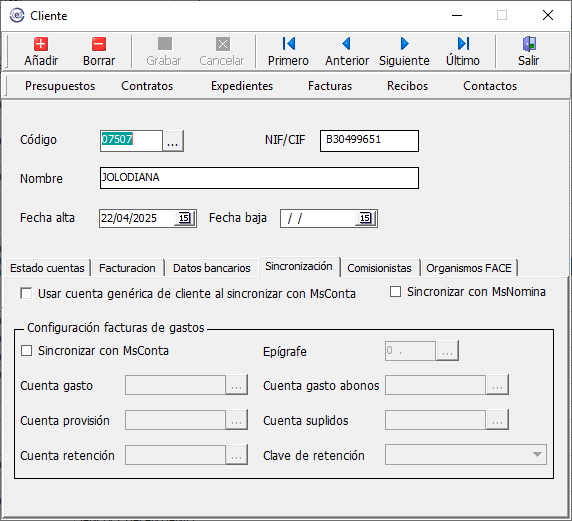Exit with the Salir door icon

pos(529,44)
